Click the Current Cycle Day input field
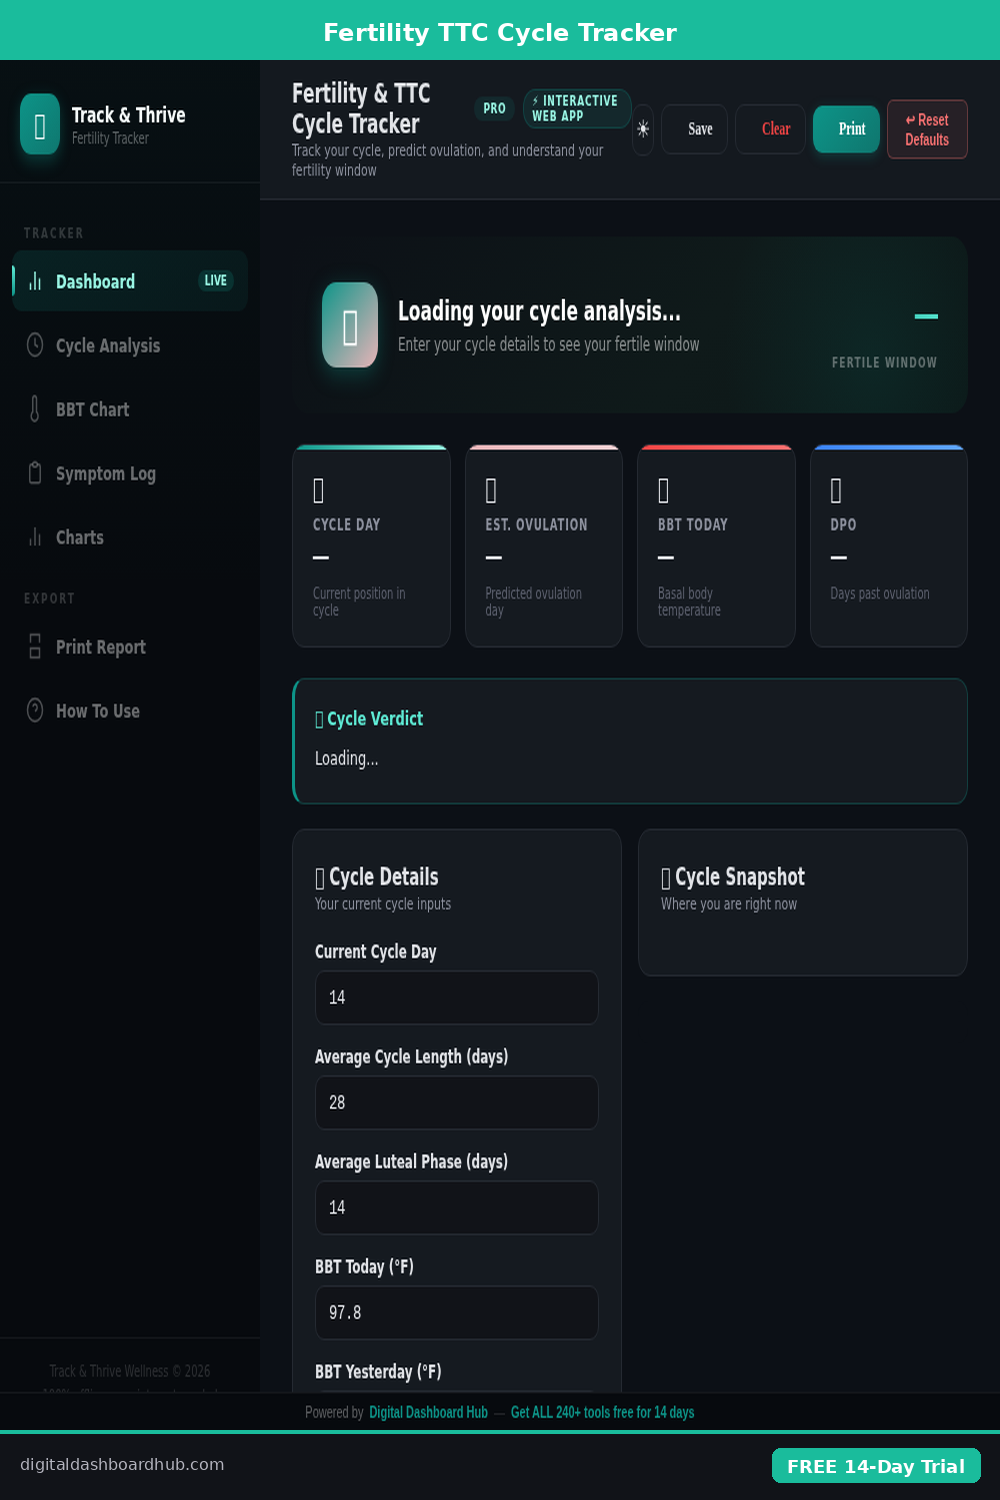The height and width of the screenshot is (1500, 1000). [x=457, y=997]
